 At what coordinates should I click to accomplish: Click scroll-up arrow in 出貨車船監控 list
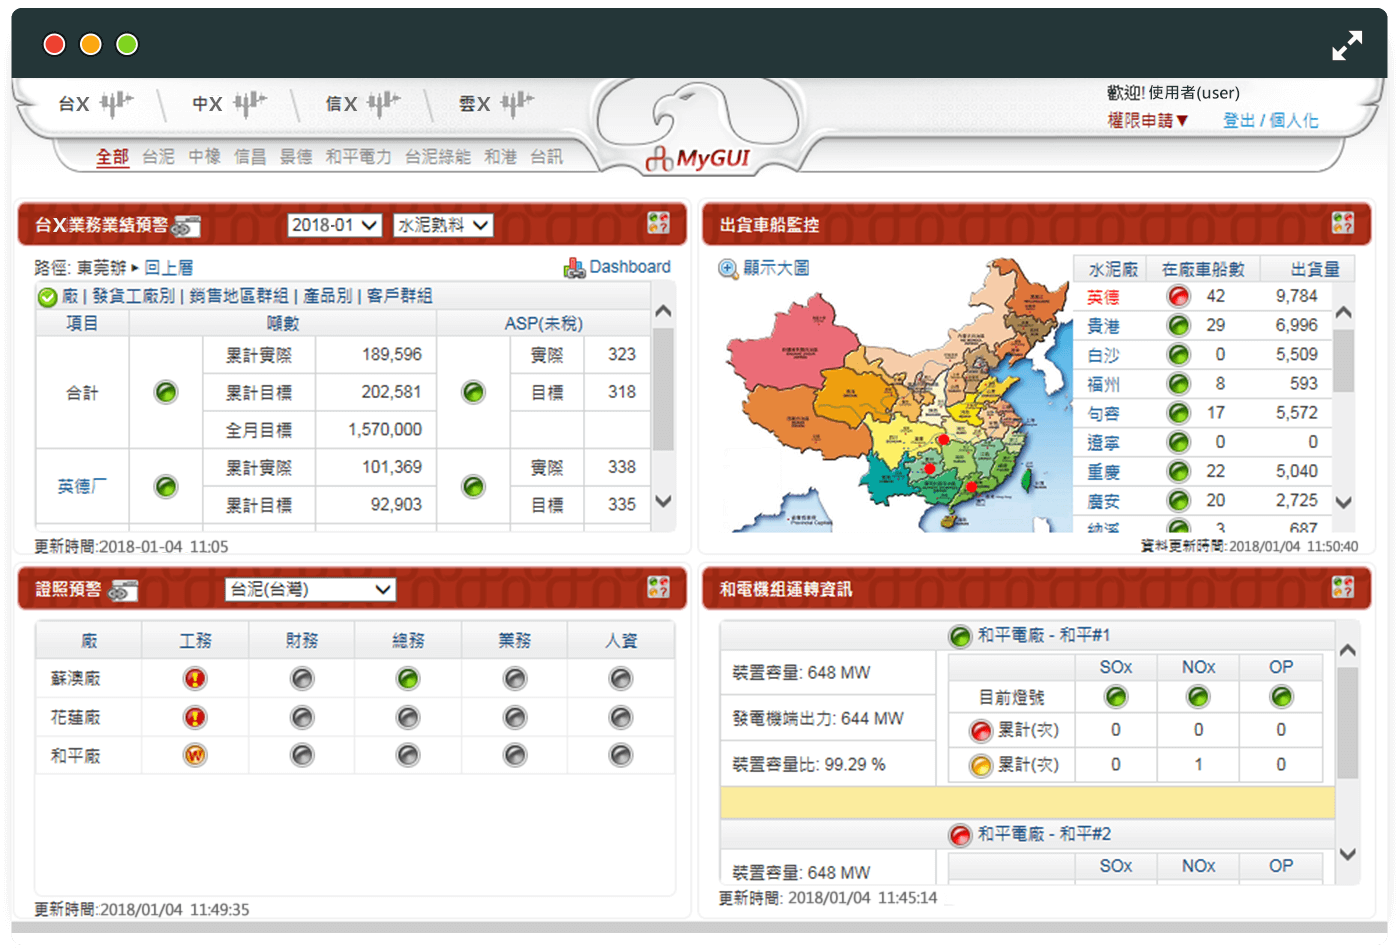click(1344, 312)
